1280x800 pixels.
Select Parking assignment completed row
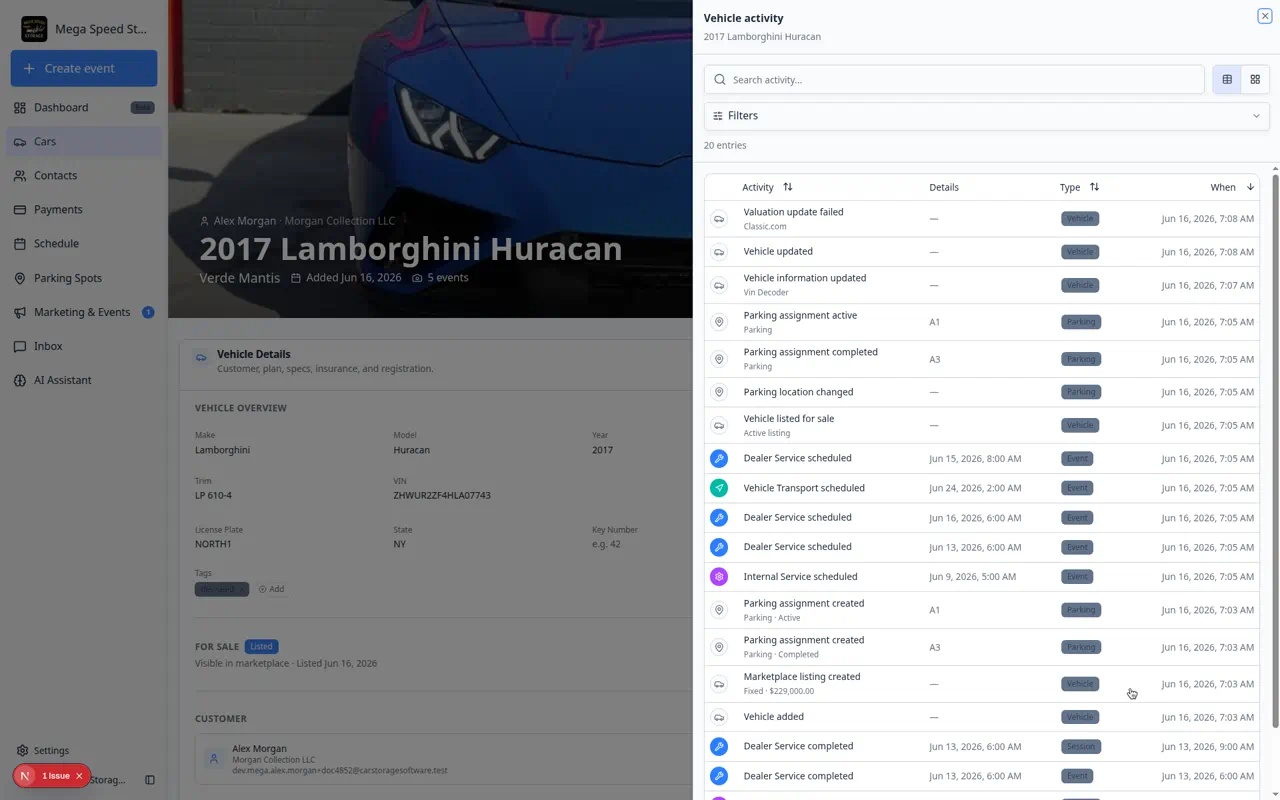click(x=981, y=359)
